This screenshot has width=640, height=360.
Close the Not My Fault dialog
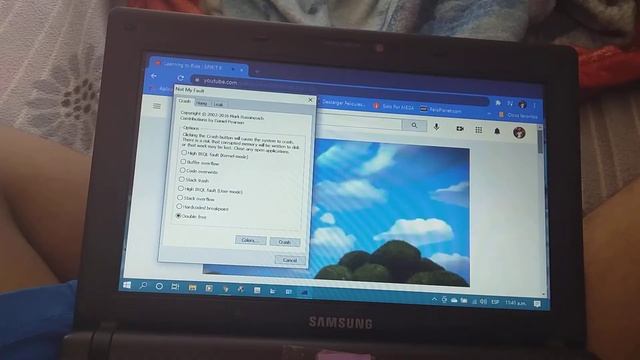click(x=310, y=100)
